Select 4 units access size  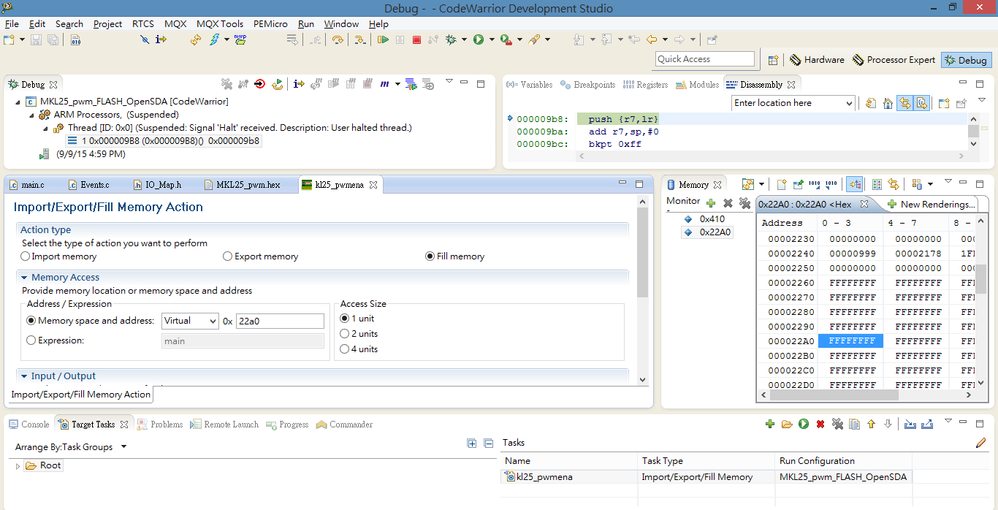point(344,349)
